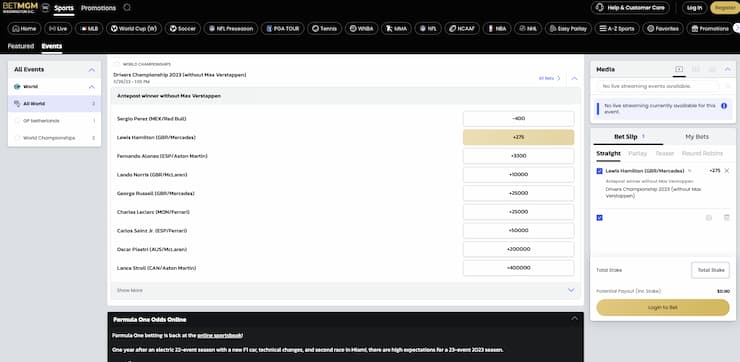
Task: Pick Fernando Alonso +3300 odds
Action: [518, 156]
